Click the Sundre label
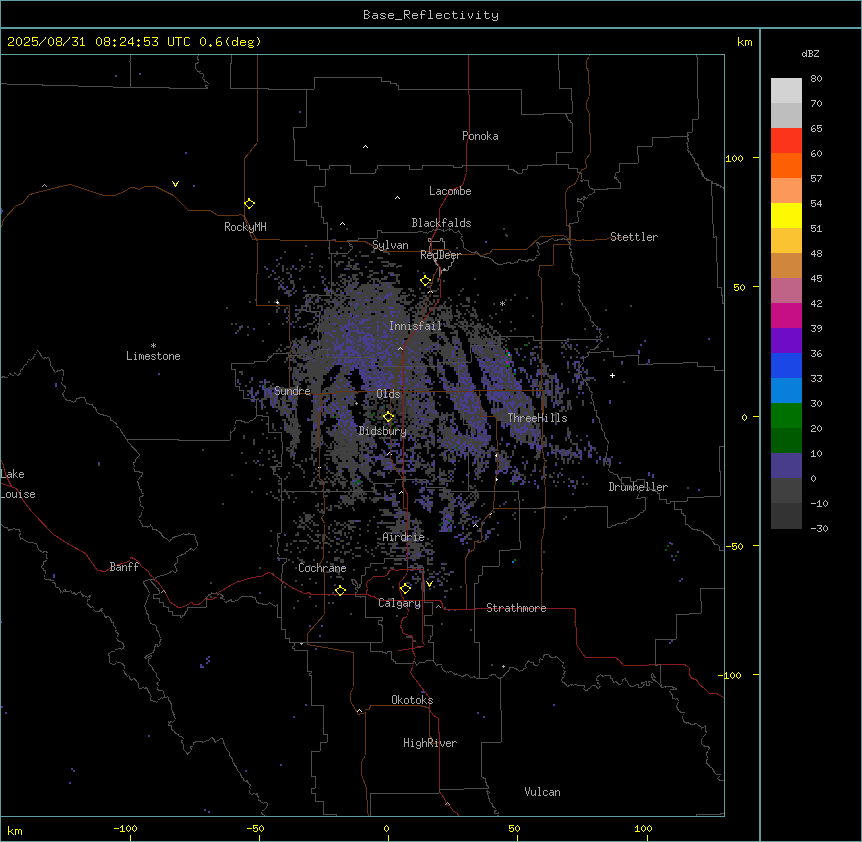Viewport: 862px width, 842px height. pos(292,391)
